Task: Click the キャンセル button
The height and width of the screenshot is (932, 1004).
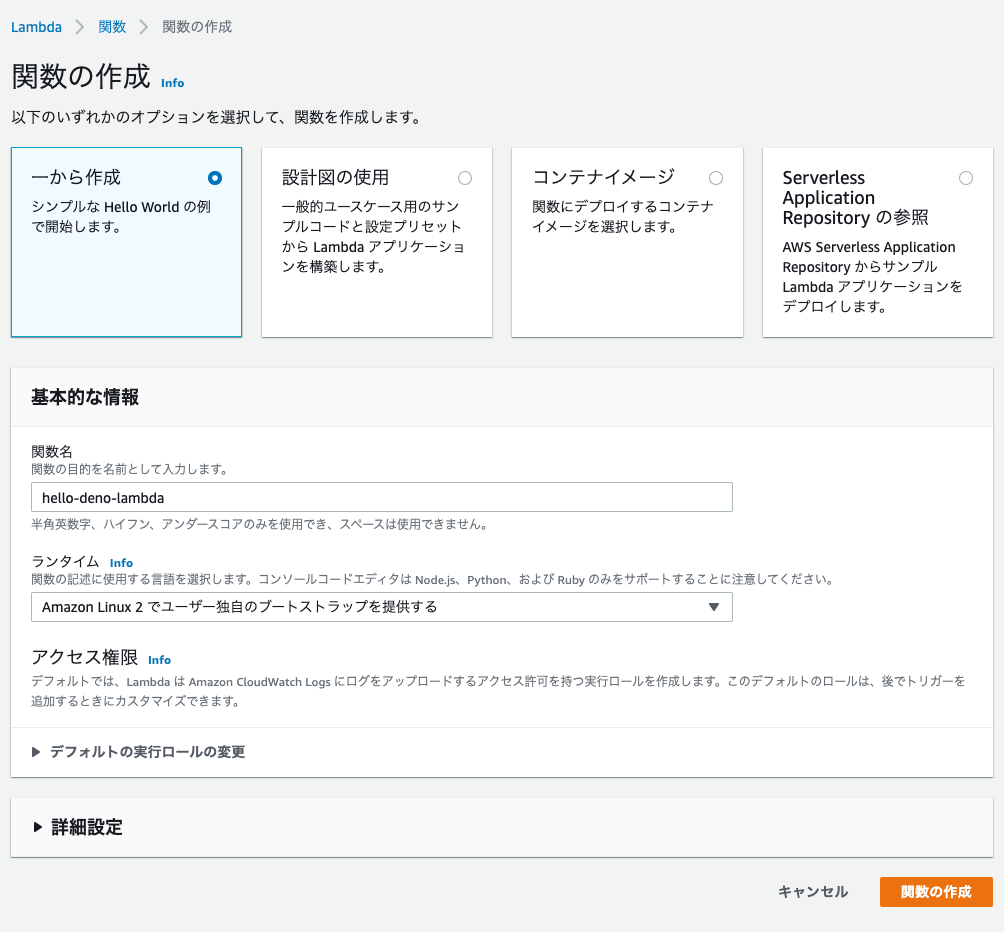Action: tap(813, 892)
